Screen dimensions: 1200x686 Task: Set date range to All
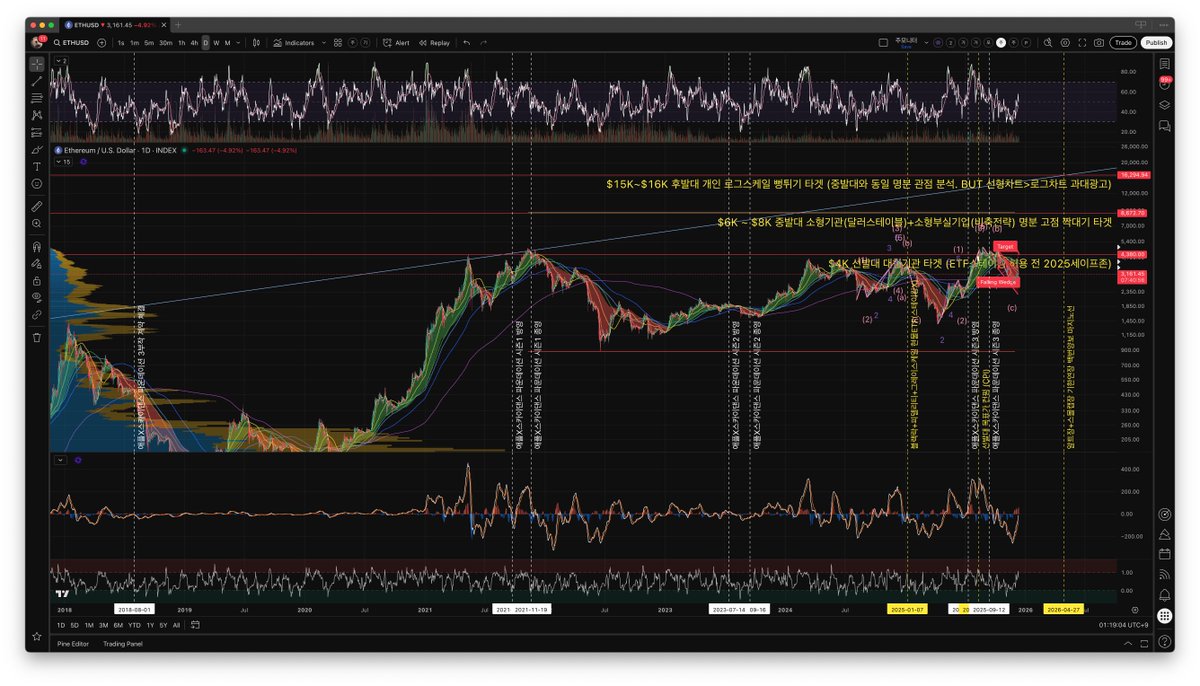[x=177, y=624]
